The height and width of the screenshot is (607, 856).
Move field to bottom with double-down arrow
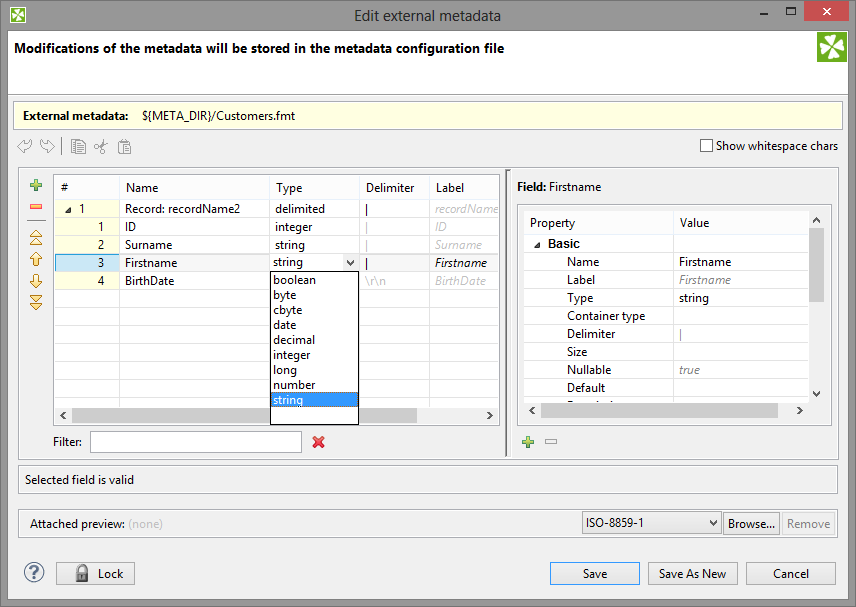[x=36, y=302]
